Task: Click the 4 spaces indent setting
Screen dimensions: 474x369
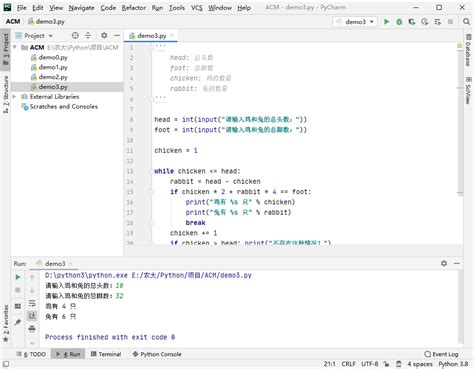Action: [420, 364]
